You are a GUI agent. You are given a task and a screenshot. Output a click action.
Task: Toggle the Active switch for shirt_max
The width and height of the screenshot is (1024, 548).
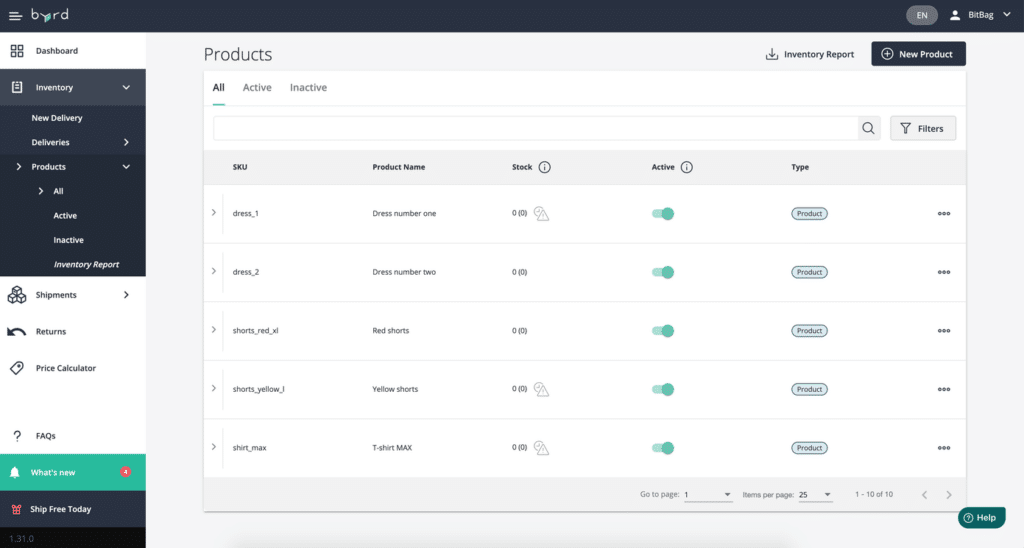pos(663,448)
